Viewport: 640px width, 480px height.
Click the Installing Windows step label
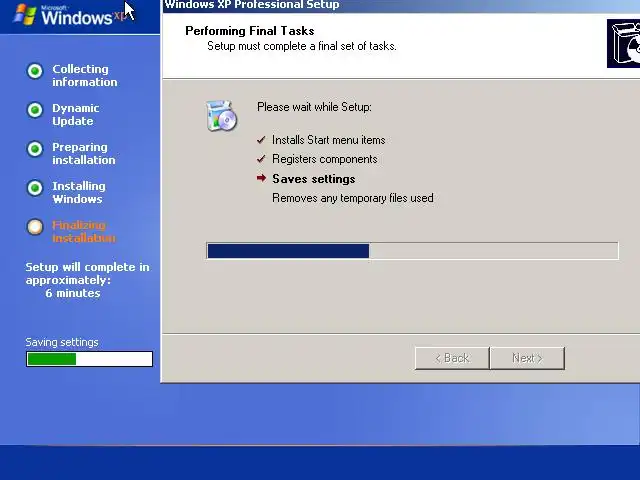(x=79, y=193)
